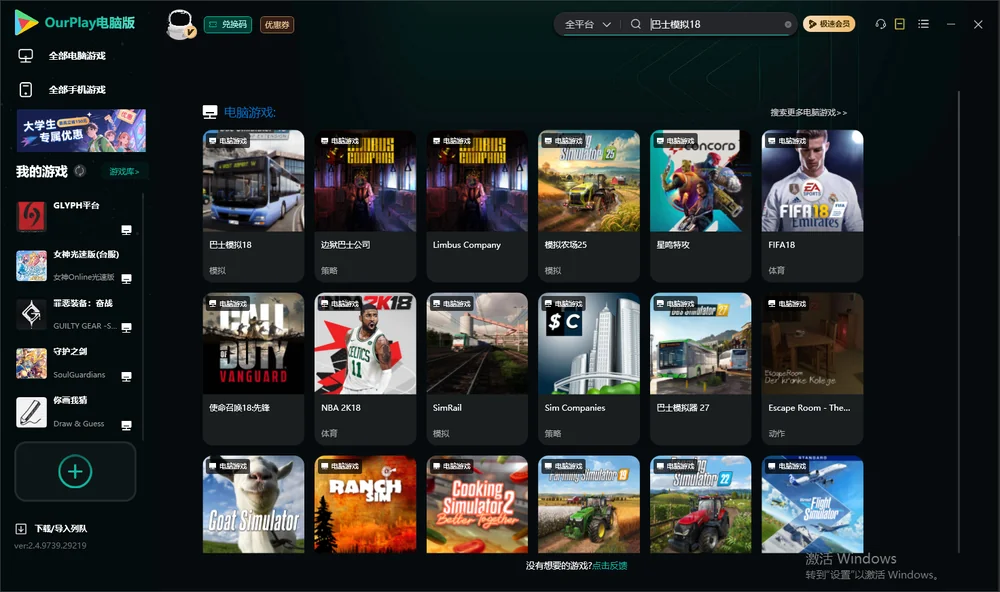Click the GLYPH平台 game icon
This screenshot has height=592, width=1000.
coord(31,216)
